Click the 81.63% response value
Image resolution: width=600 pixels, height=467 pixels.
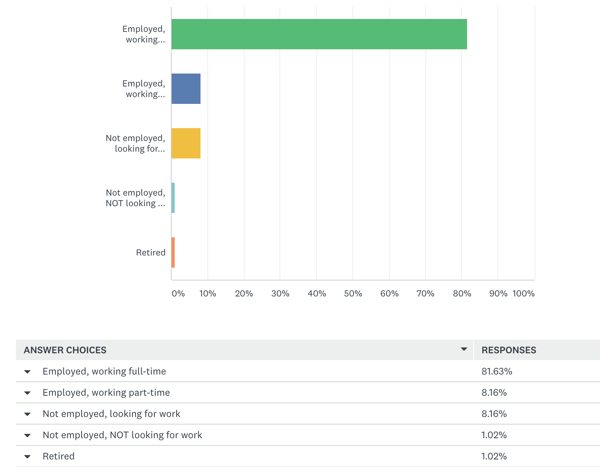(496, 372)
